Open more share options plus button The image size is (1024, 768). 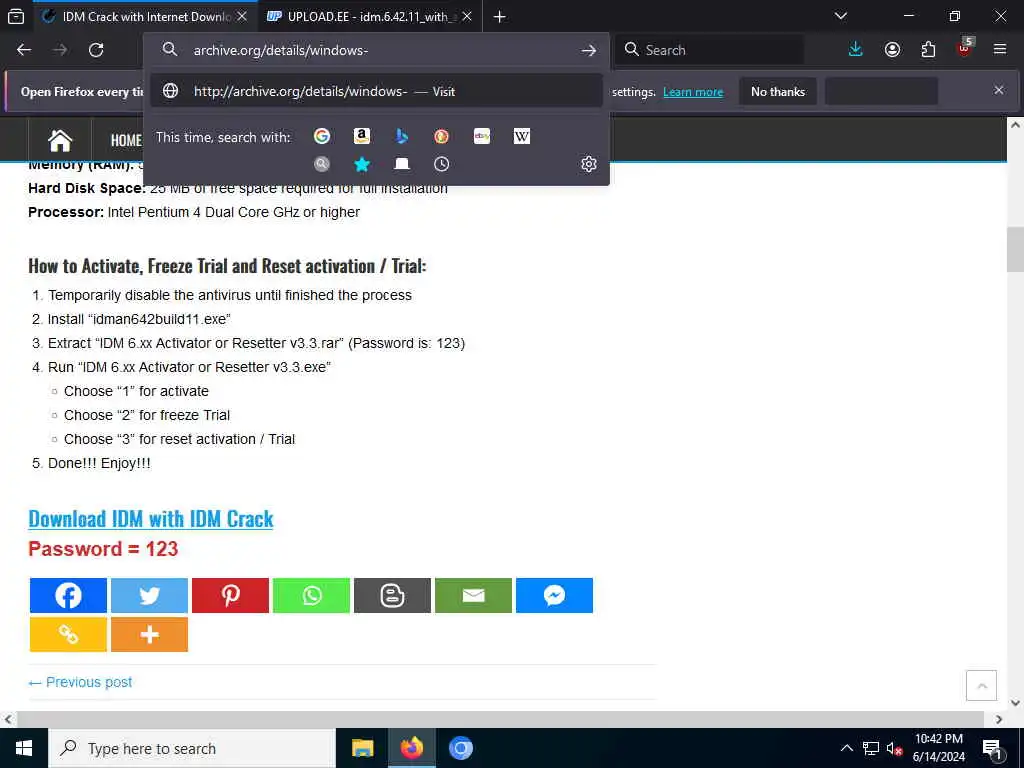pyautogui.click(x=149, y=634)
